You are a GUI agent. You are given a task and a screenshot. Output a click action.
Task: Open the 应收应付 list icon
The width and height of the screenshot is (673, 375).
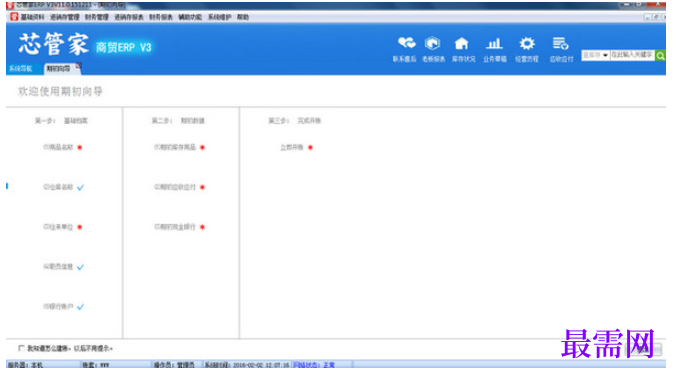click(560, 44)
